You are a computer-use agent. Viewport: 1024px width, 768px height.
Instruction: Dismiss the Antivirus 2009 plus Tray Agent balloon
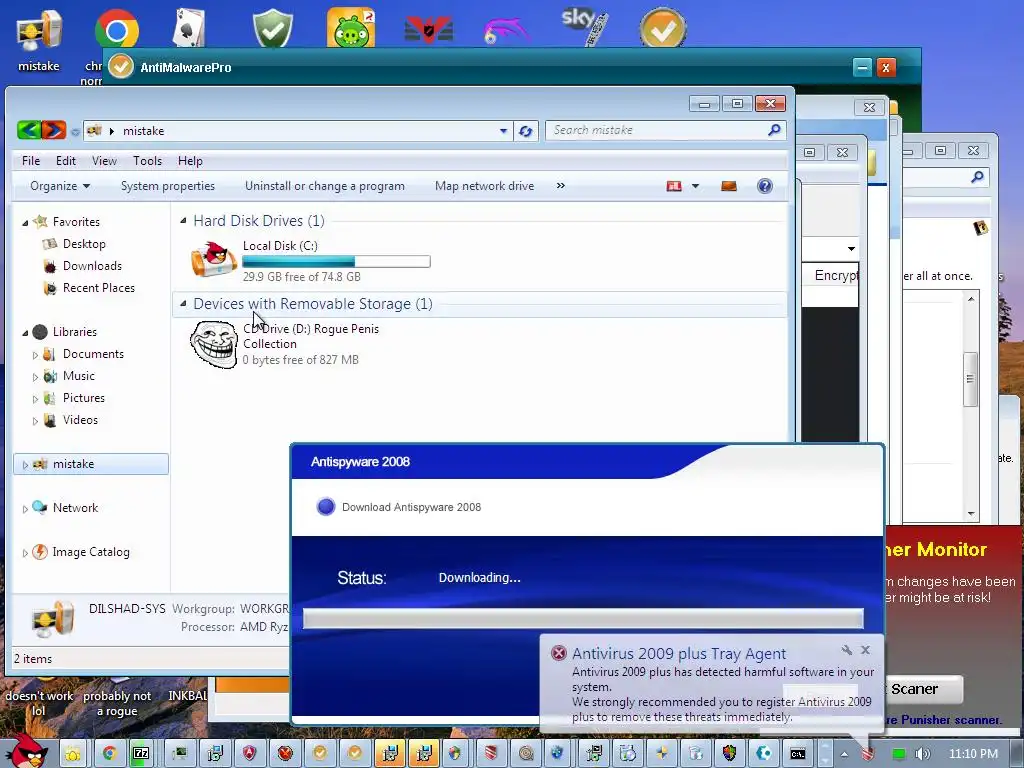point(865,650)
